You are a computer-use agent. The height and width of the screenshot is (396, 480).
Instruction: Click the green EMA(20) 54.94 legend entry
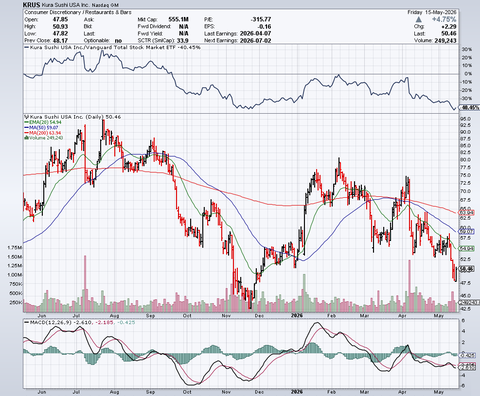(x=43, y=122)
